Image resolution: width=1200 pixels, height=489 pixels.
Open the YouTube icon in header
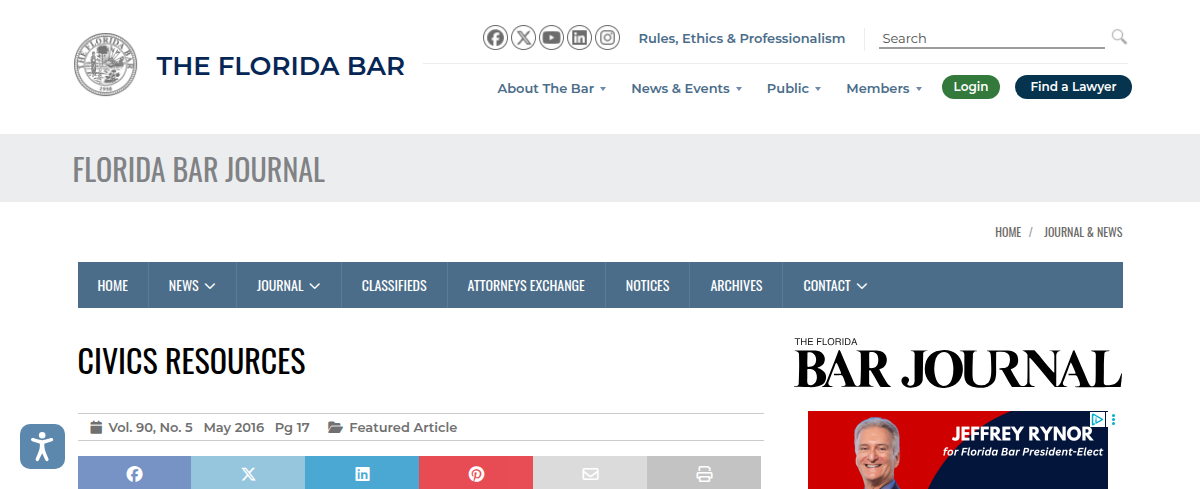coord(551,38)
